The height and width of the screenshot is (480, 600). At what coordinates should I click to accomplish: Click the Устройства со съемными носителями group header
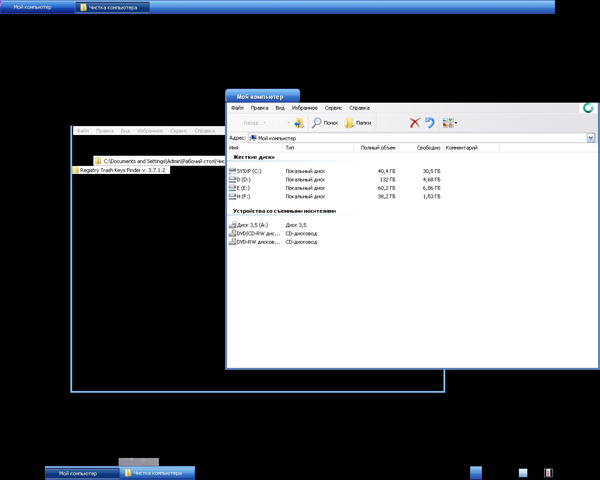pos(284,211)
